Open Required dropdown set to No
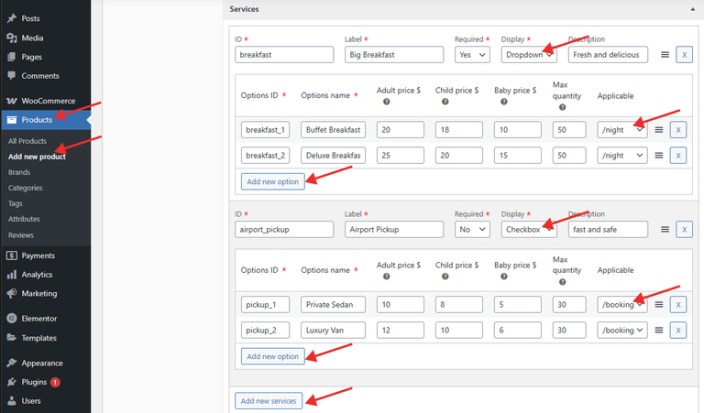This screenshot has width=704, height=413. tap(472, 229)
